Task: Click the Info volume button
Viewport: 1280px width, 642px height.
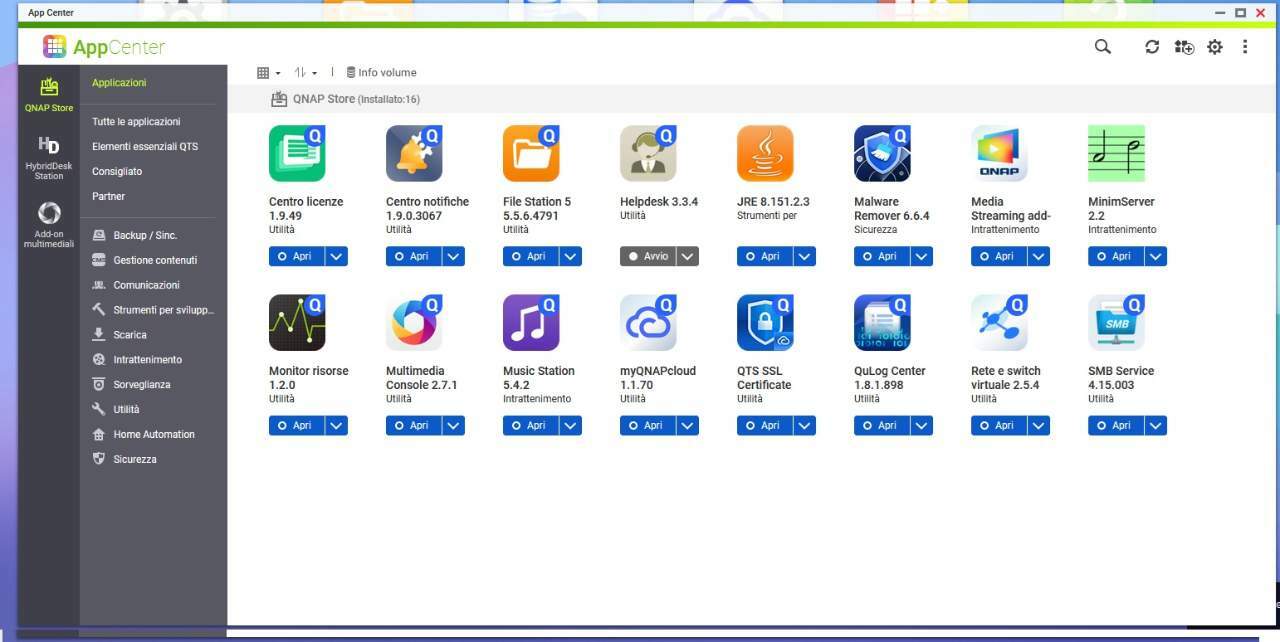Action: tap(381, 73)
